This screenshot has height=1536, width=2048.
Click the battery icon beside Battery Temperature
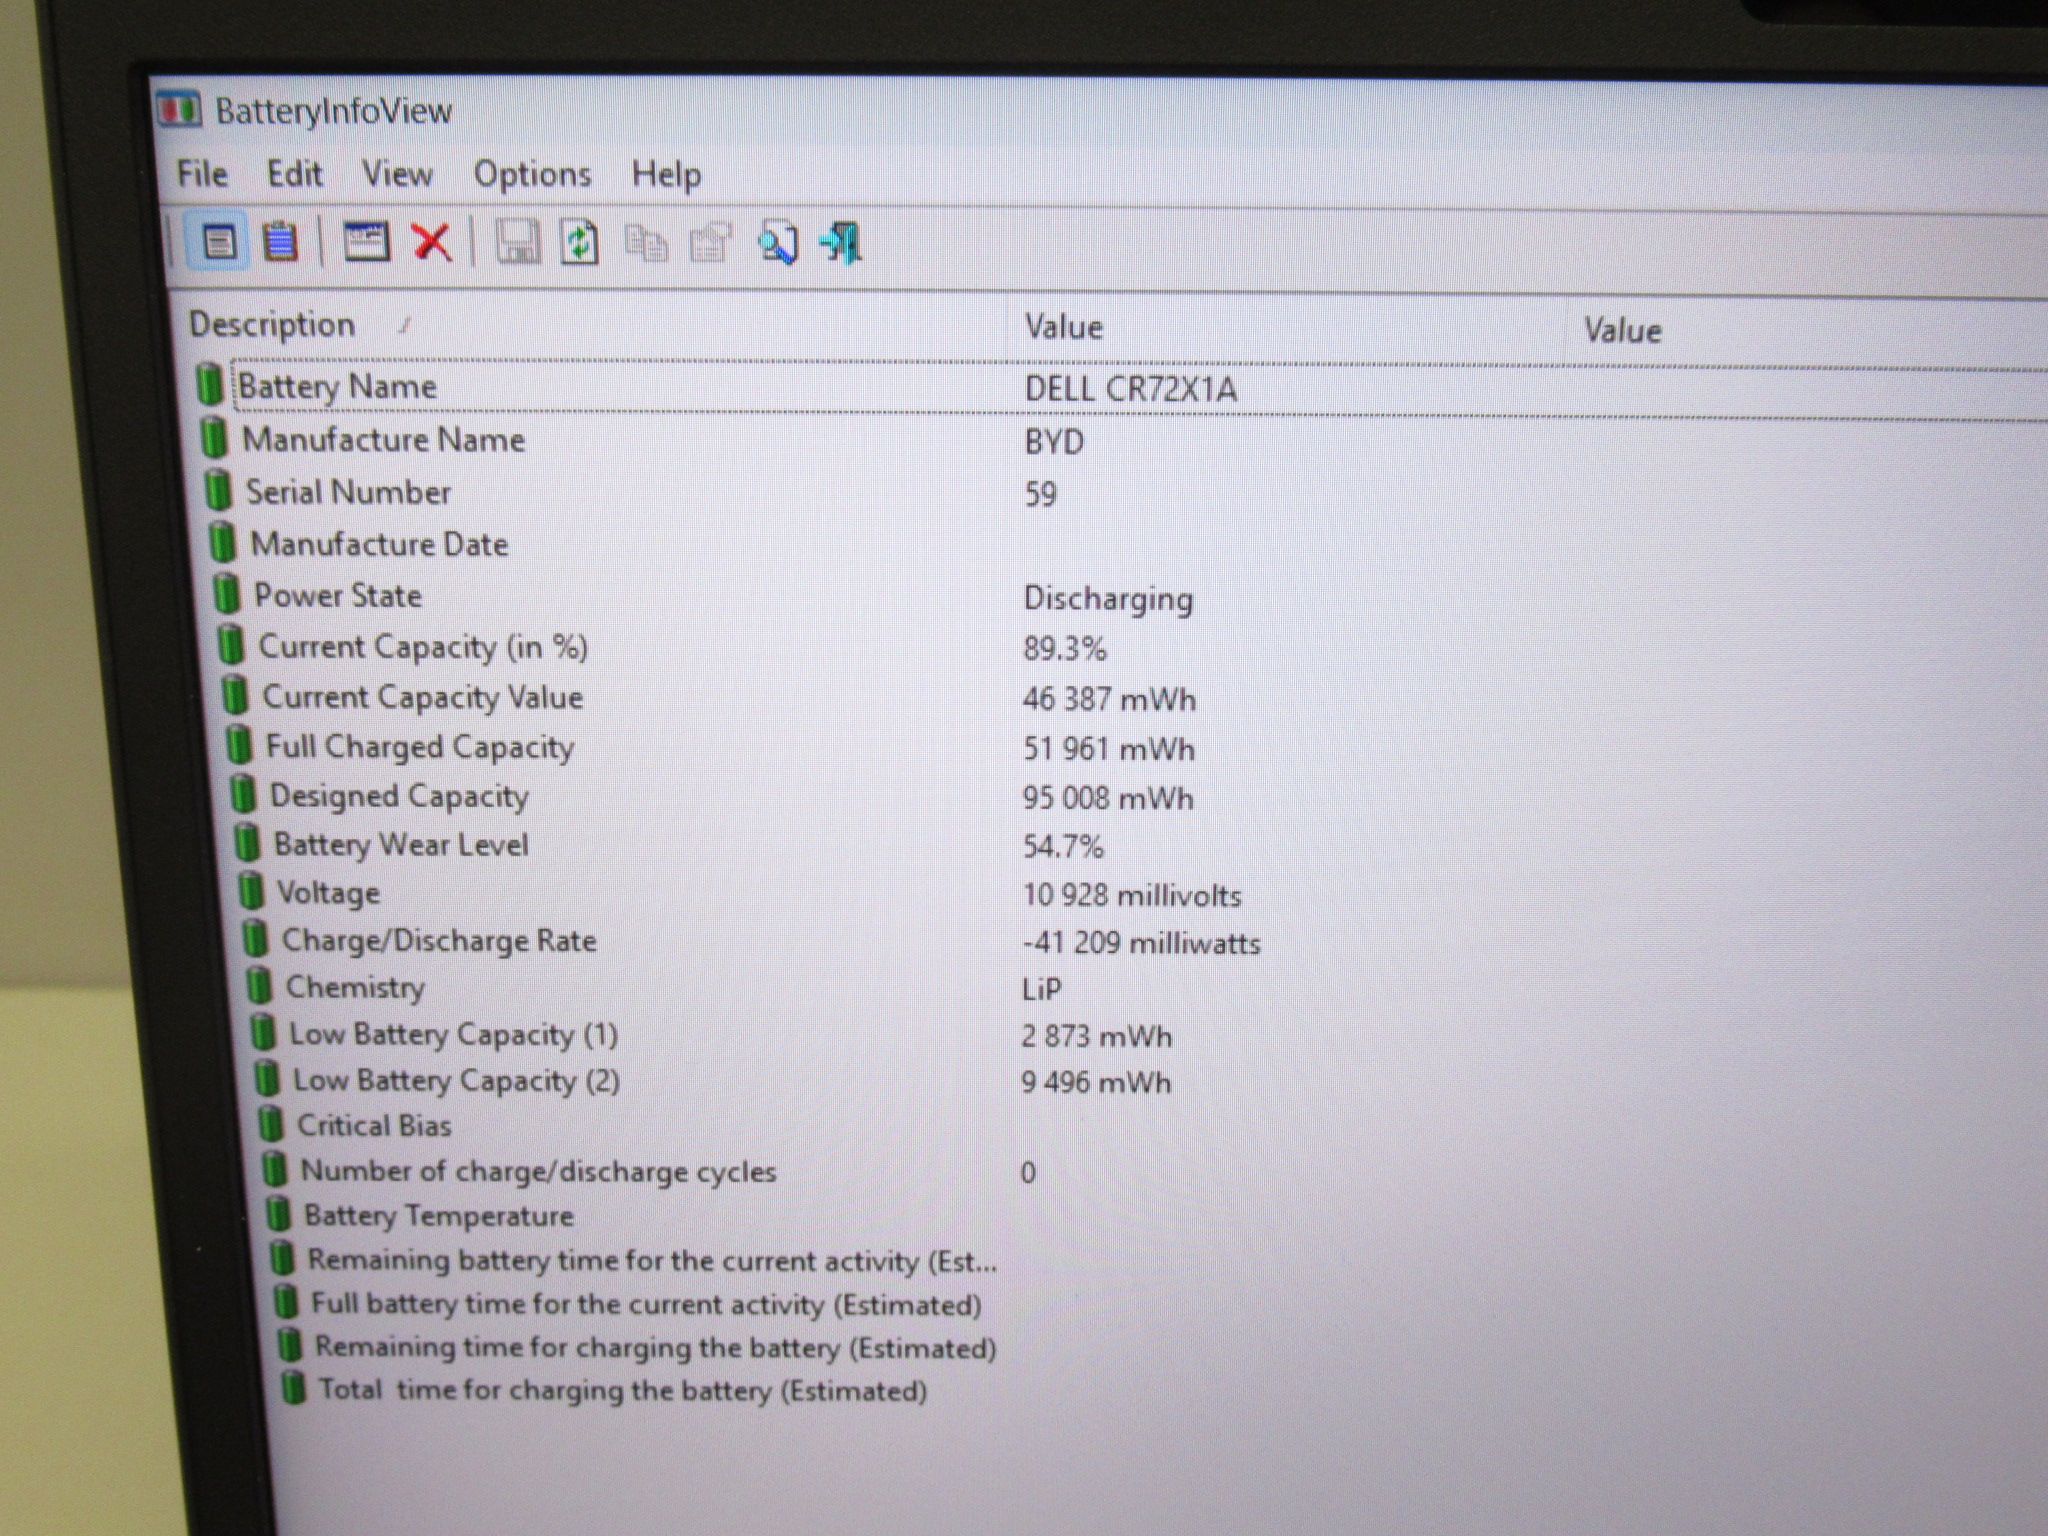click(277, 1214)
